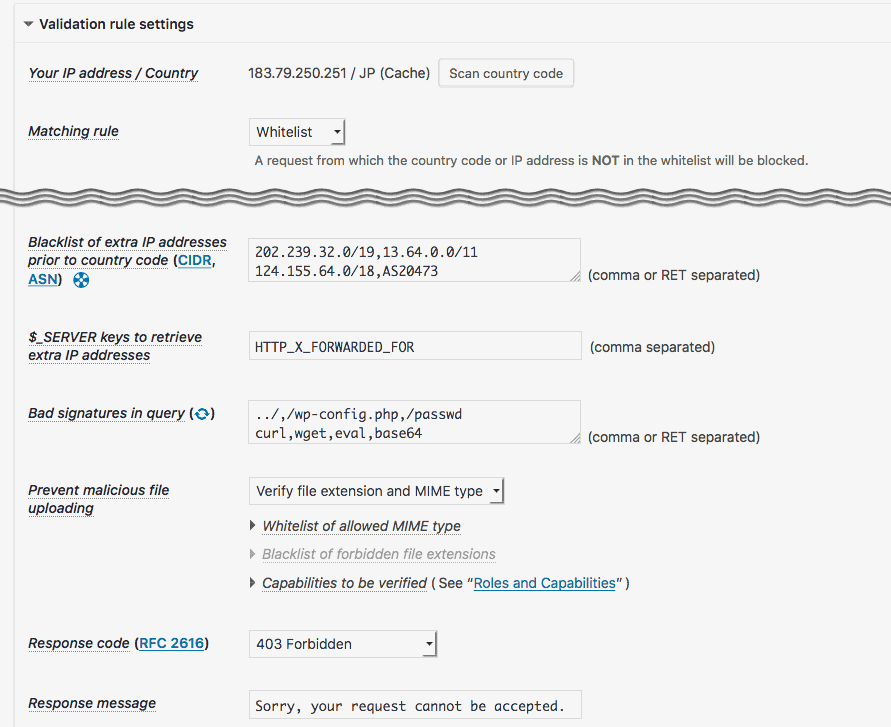891x727 pixels.
Task: Click the blacklist of extra IP addresses textarea
Action: click(414, 260)
